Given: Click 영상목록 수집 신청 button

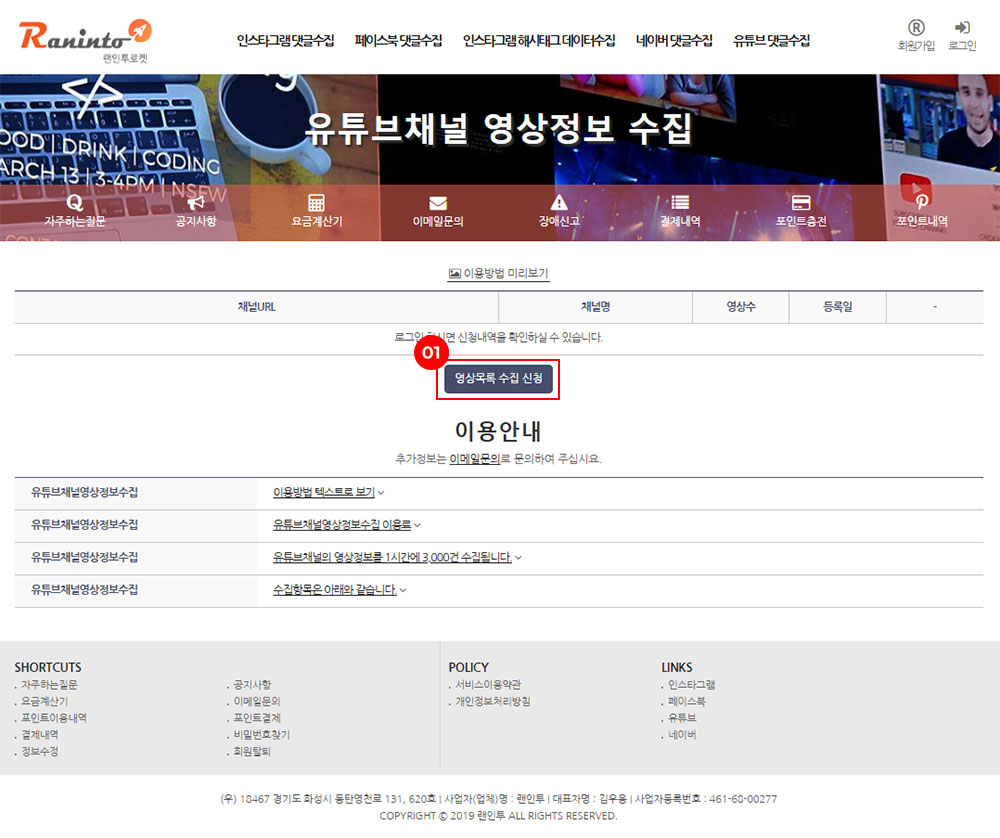Looking at the screenshot, I should 498,379.
